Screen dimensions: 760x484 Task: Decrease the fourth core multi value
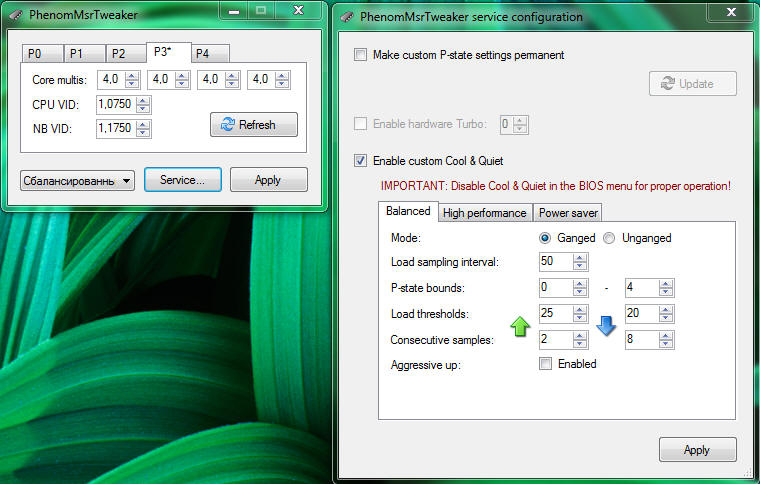point(282,84)
